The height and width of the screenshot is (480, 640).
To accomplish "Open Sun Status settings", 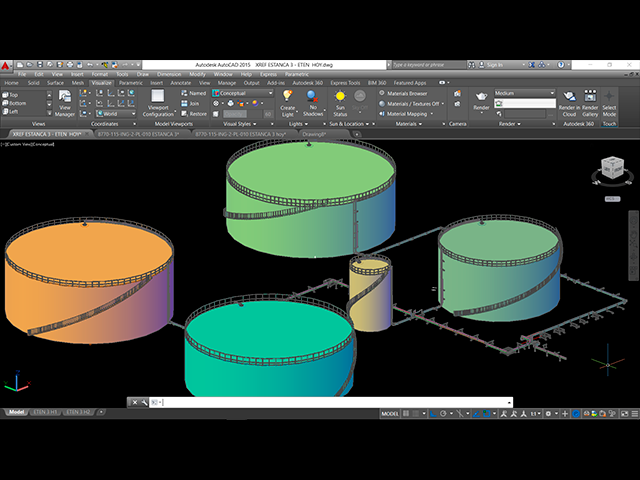I will 339,100.
